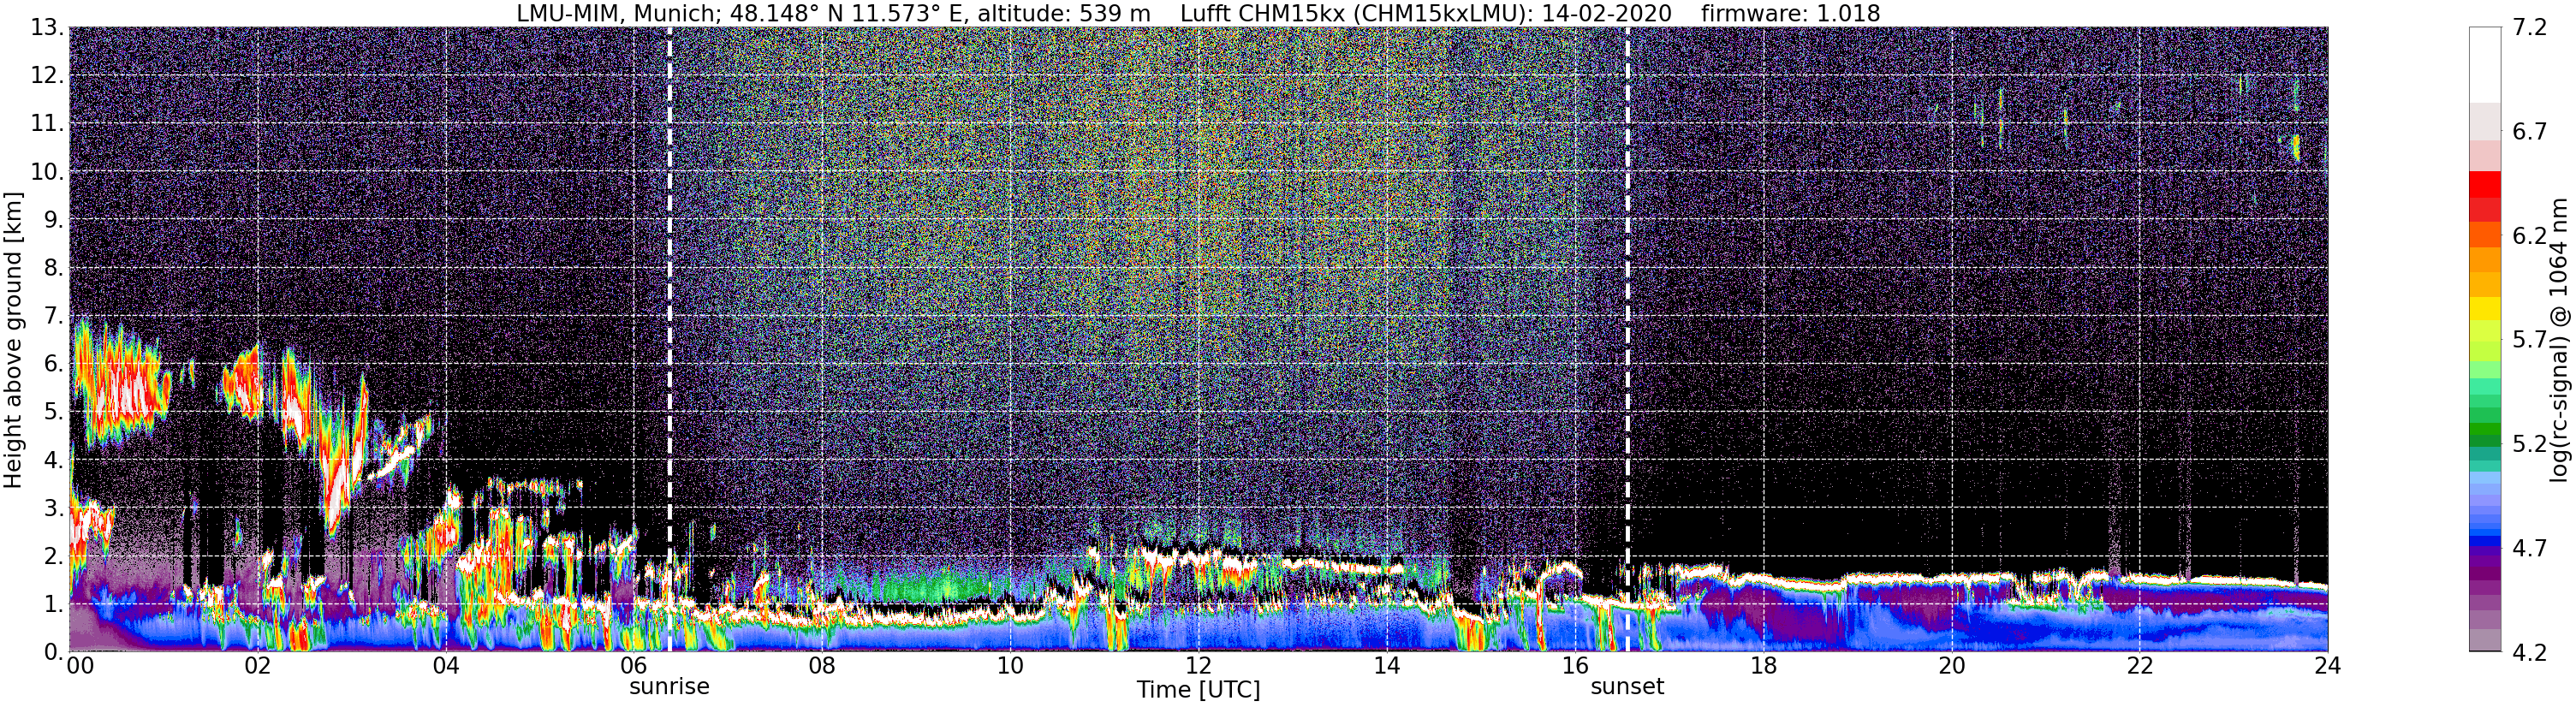Click the x-axis tick label '16'

tap(1575, 666)
